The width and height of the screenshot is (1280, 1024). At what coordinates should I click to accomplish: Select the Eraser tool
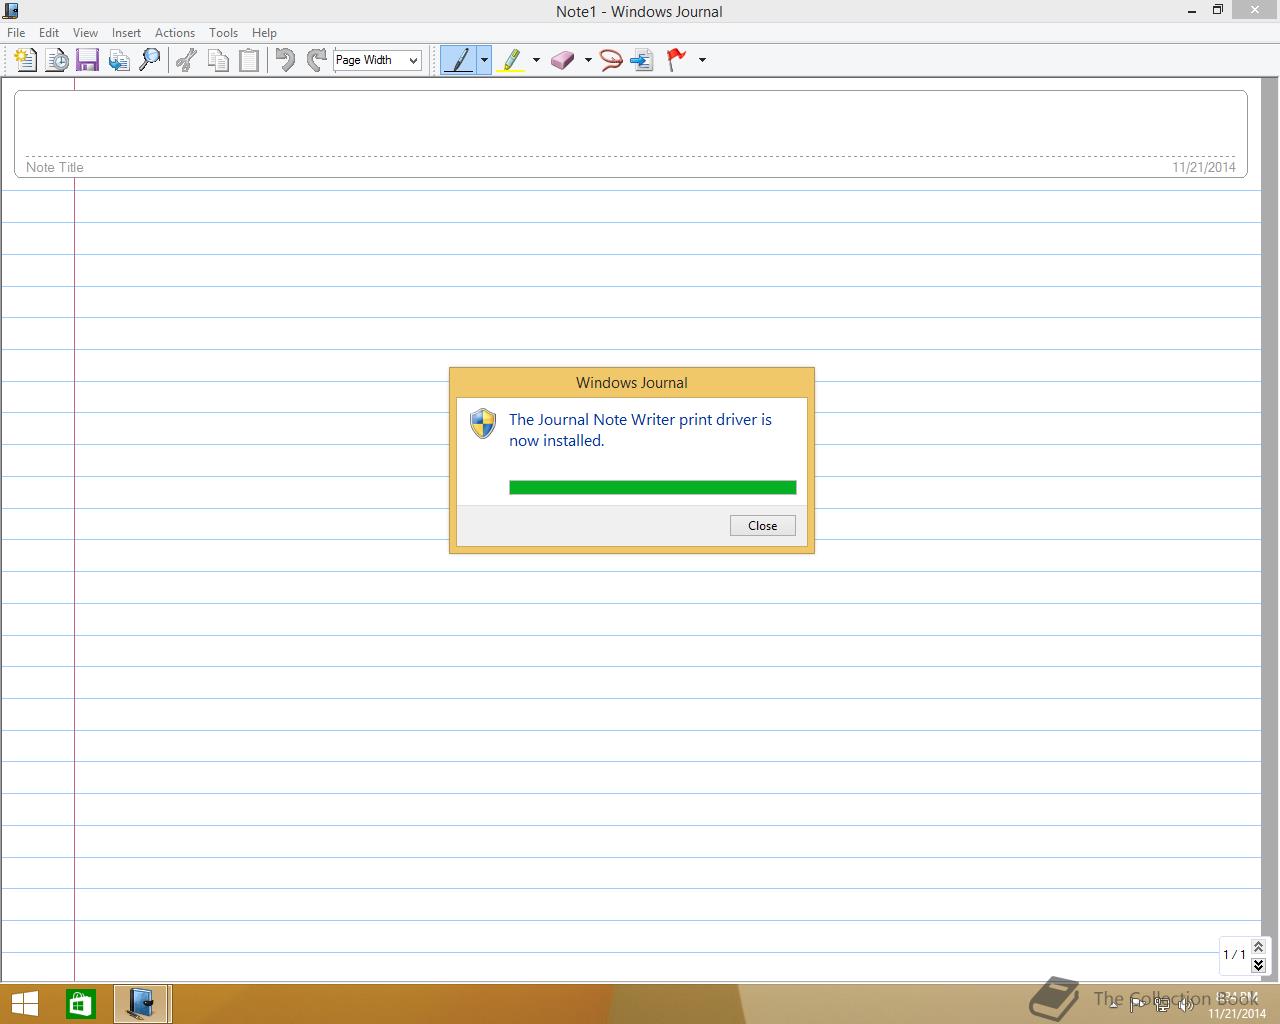click(563, 60)
